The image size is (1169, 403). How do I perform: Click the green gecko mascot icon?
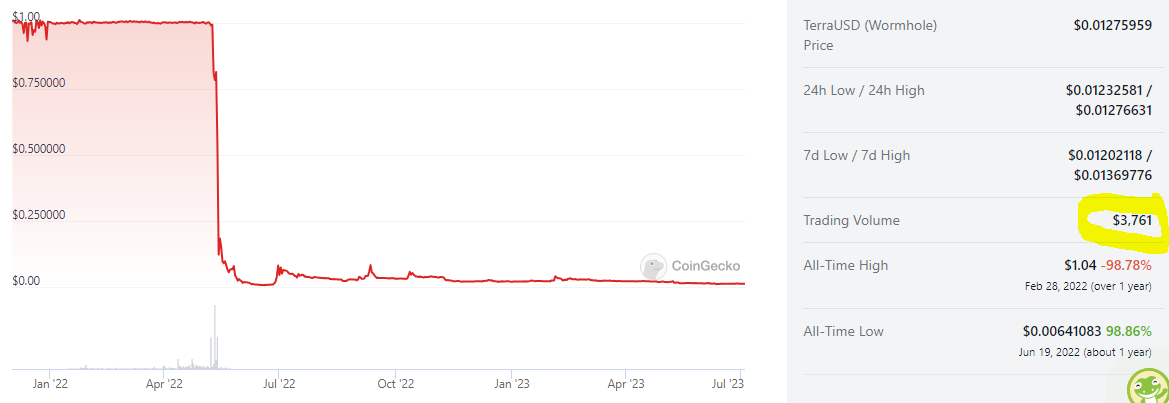click(x=1148, y=387)
